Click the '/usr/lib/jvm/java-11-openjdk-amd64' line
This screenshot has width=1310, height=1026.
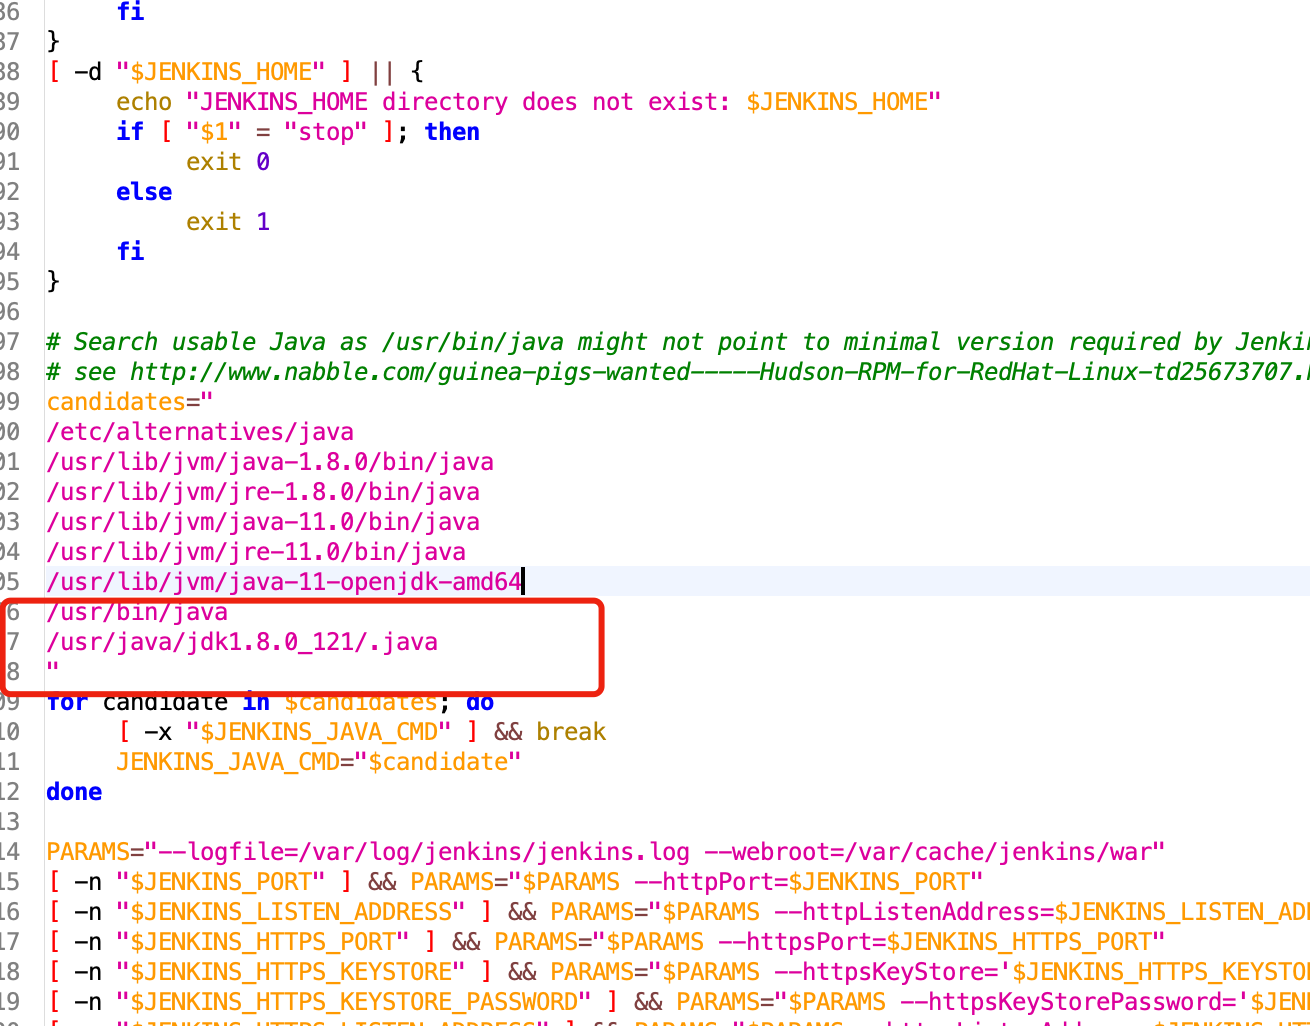click(x=284, y=582)
